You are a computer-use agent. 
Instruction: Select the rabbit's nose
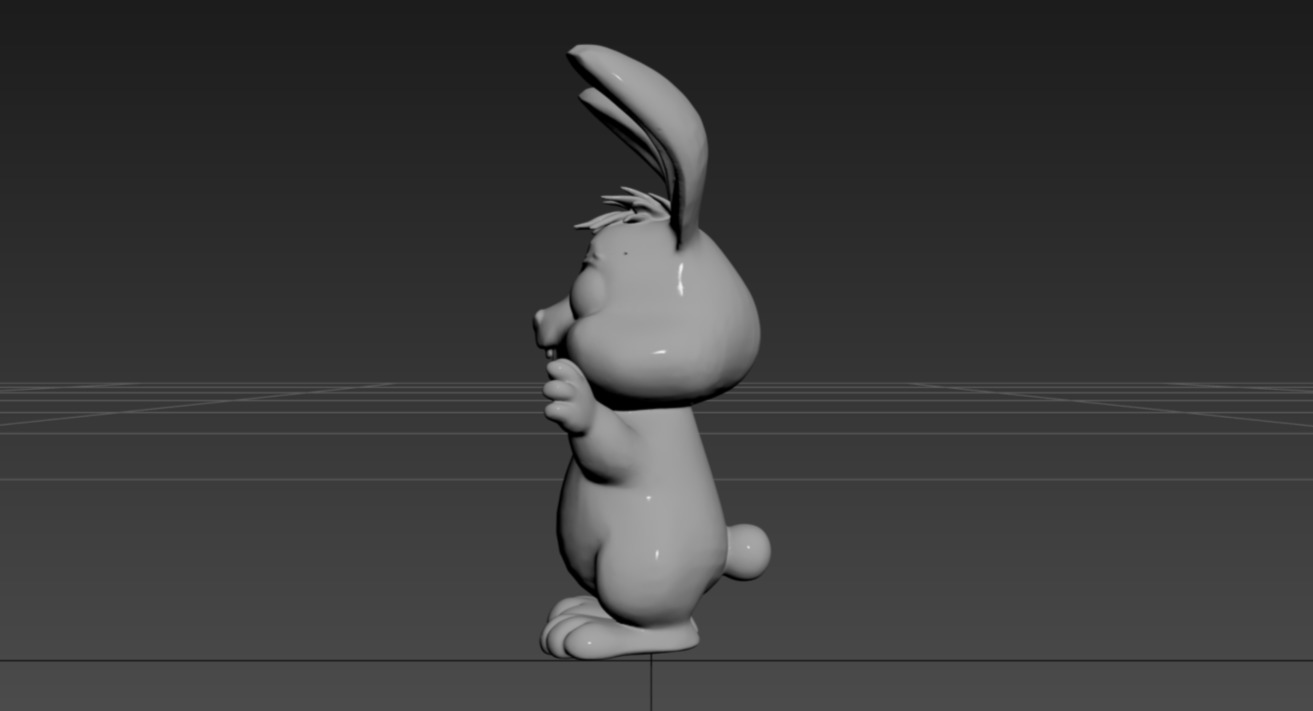544,326
